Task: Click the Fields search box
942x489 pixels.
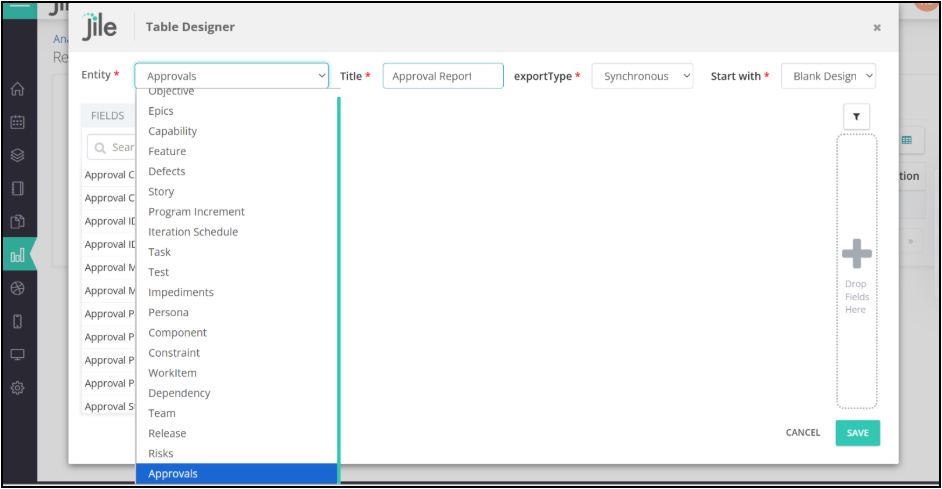Action: click(112, 148)
